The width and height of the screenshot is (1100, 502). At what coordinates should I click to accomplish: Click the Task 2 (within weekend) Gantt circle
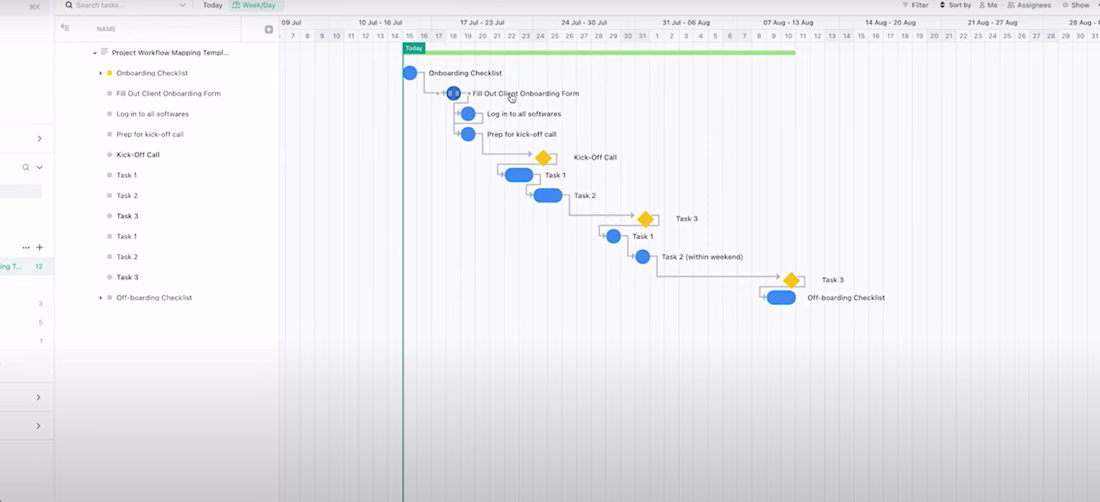point(643,257)
